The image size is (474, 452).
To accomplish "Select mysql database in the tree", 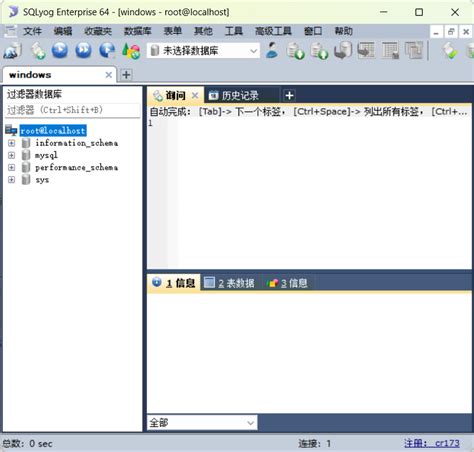I will (46, 155).
